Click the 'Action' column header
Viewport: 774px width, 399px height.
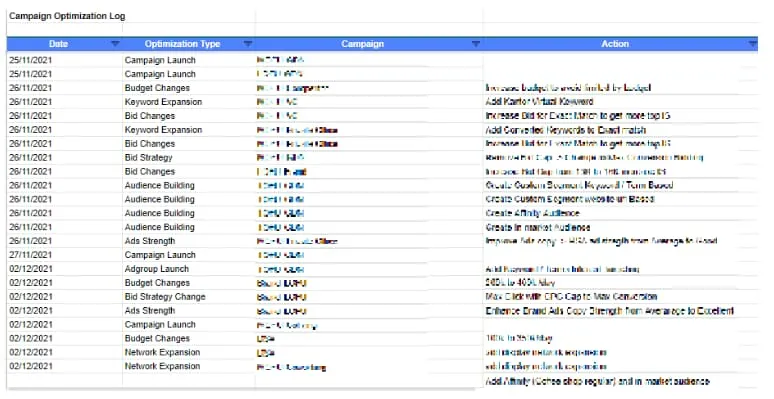(615, 44)
